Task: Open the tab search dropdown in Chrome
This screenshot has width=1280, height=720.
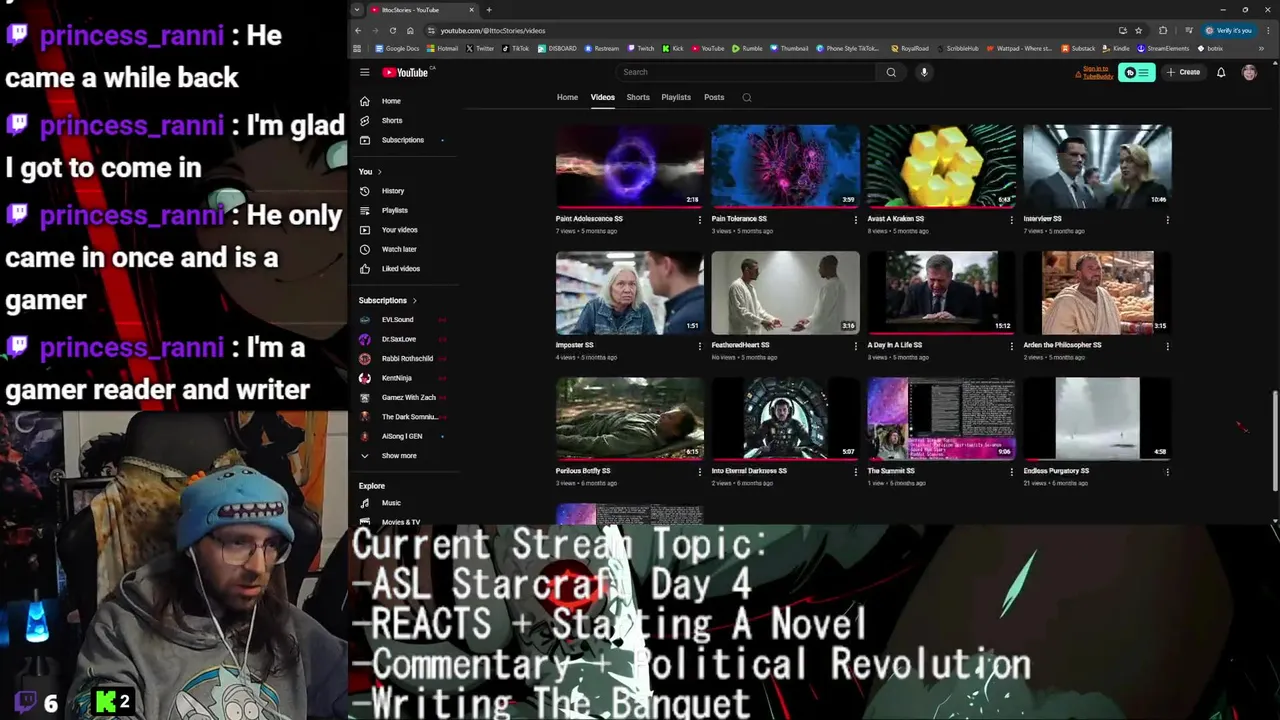Action: (357, 10)
